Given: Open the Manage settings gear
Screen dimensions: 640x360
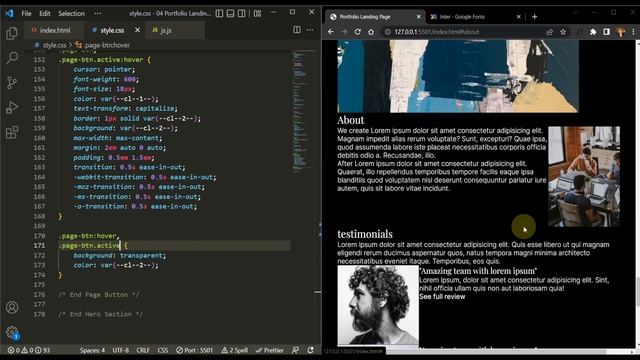Looking at the screenshot, I should (x=12, y=332).
